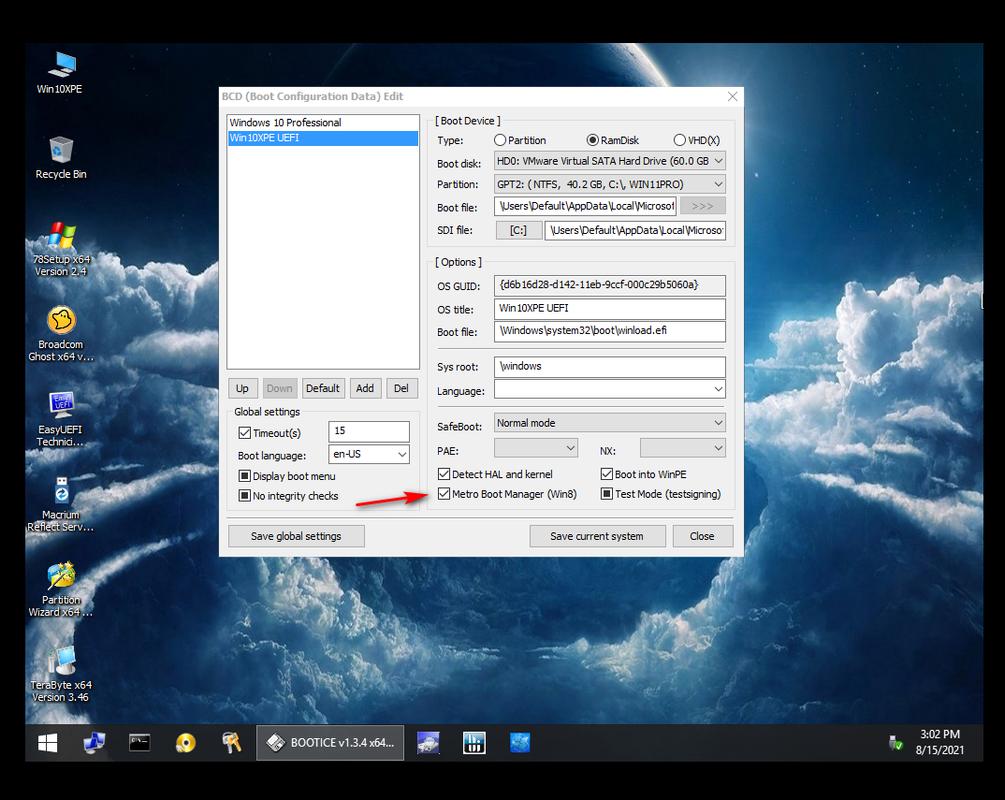Launch the Broadcom Ghost x64 shortcut
Viewport: 1005px width, 800px height.
[61, 333]
